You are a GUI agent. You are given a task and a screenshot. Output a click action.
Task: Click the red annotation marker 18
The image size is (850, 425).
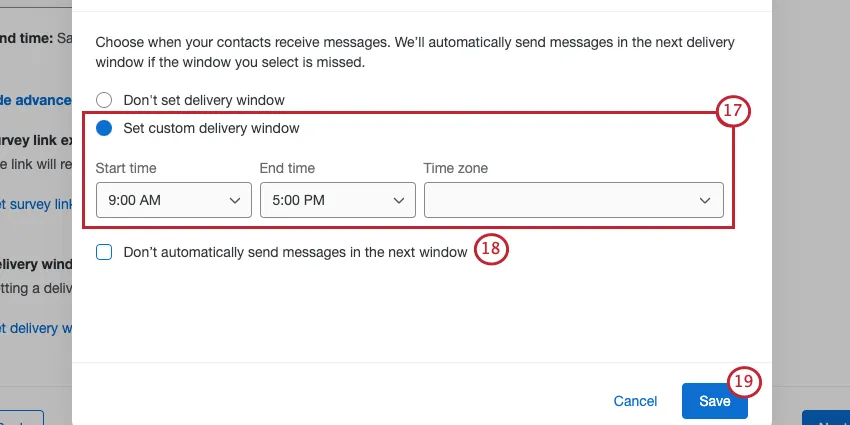pos(491,250)
